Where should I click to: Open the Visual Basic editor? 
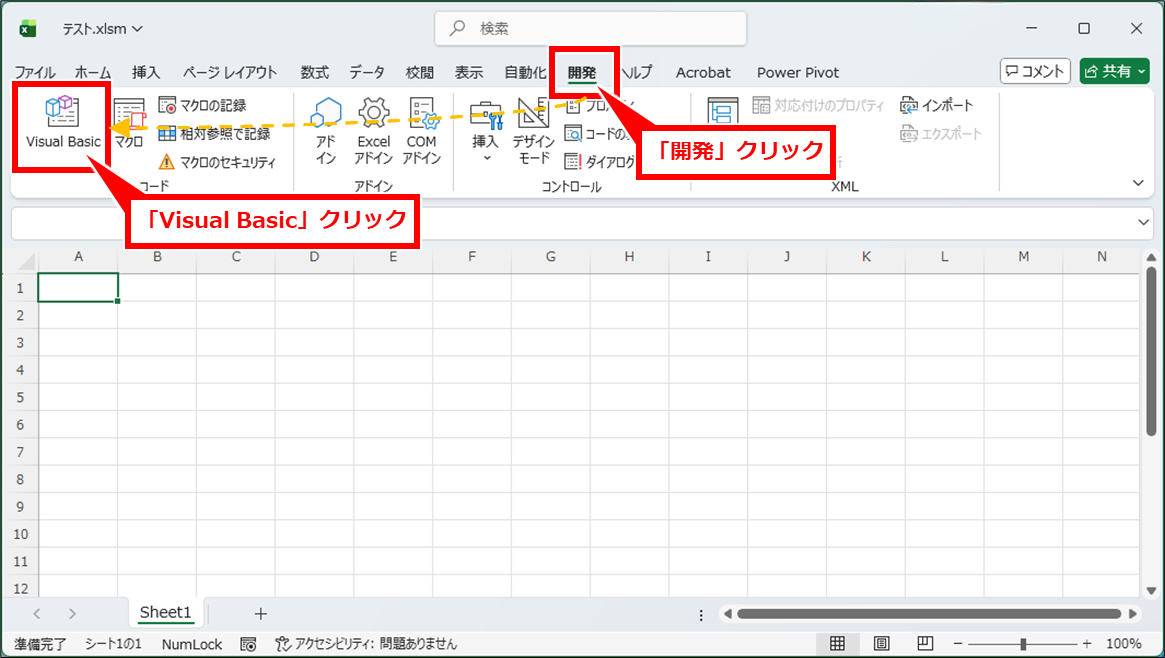(63, 122)
